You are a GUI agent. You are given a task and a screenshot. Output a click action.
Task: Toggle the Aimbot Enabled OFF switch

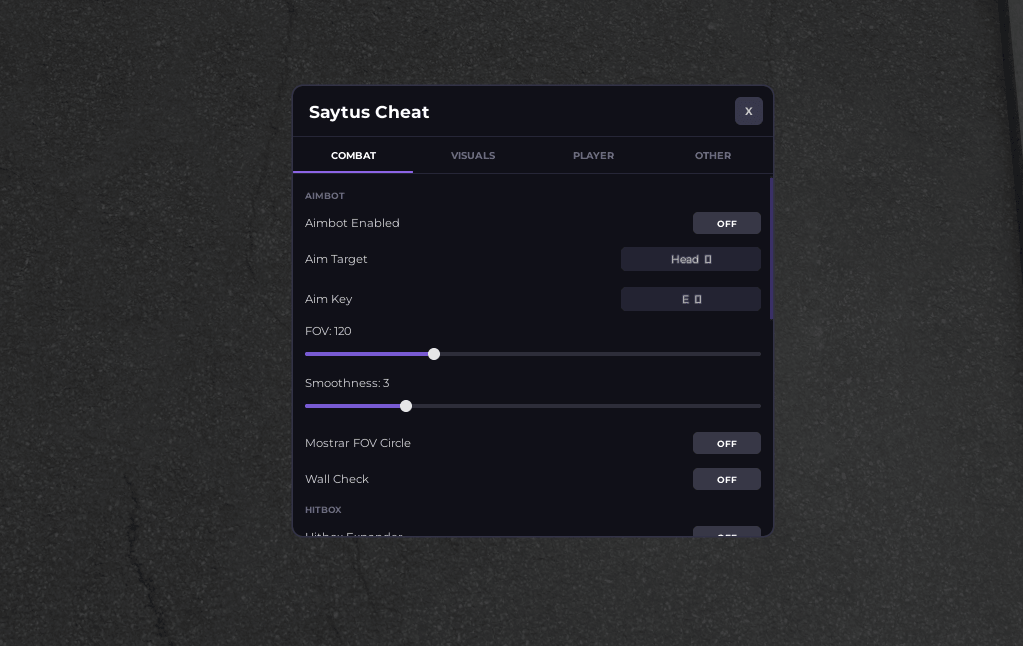[x=726, y=223]
